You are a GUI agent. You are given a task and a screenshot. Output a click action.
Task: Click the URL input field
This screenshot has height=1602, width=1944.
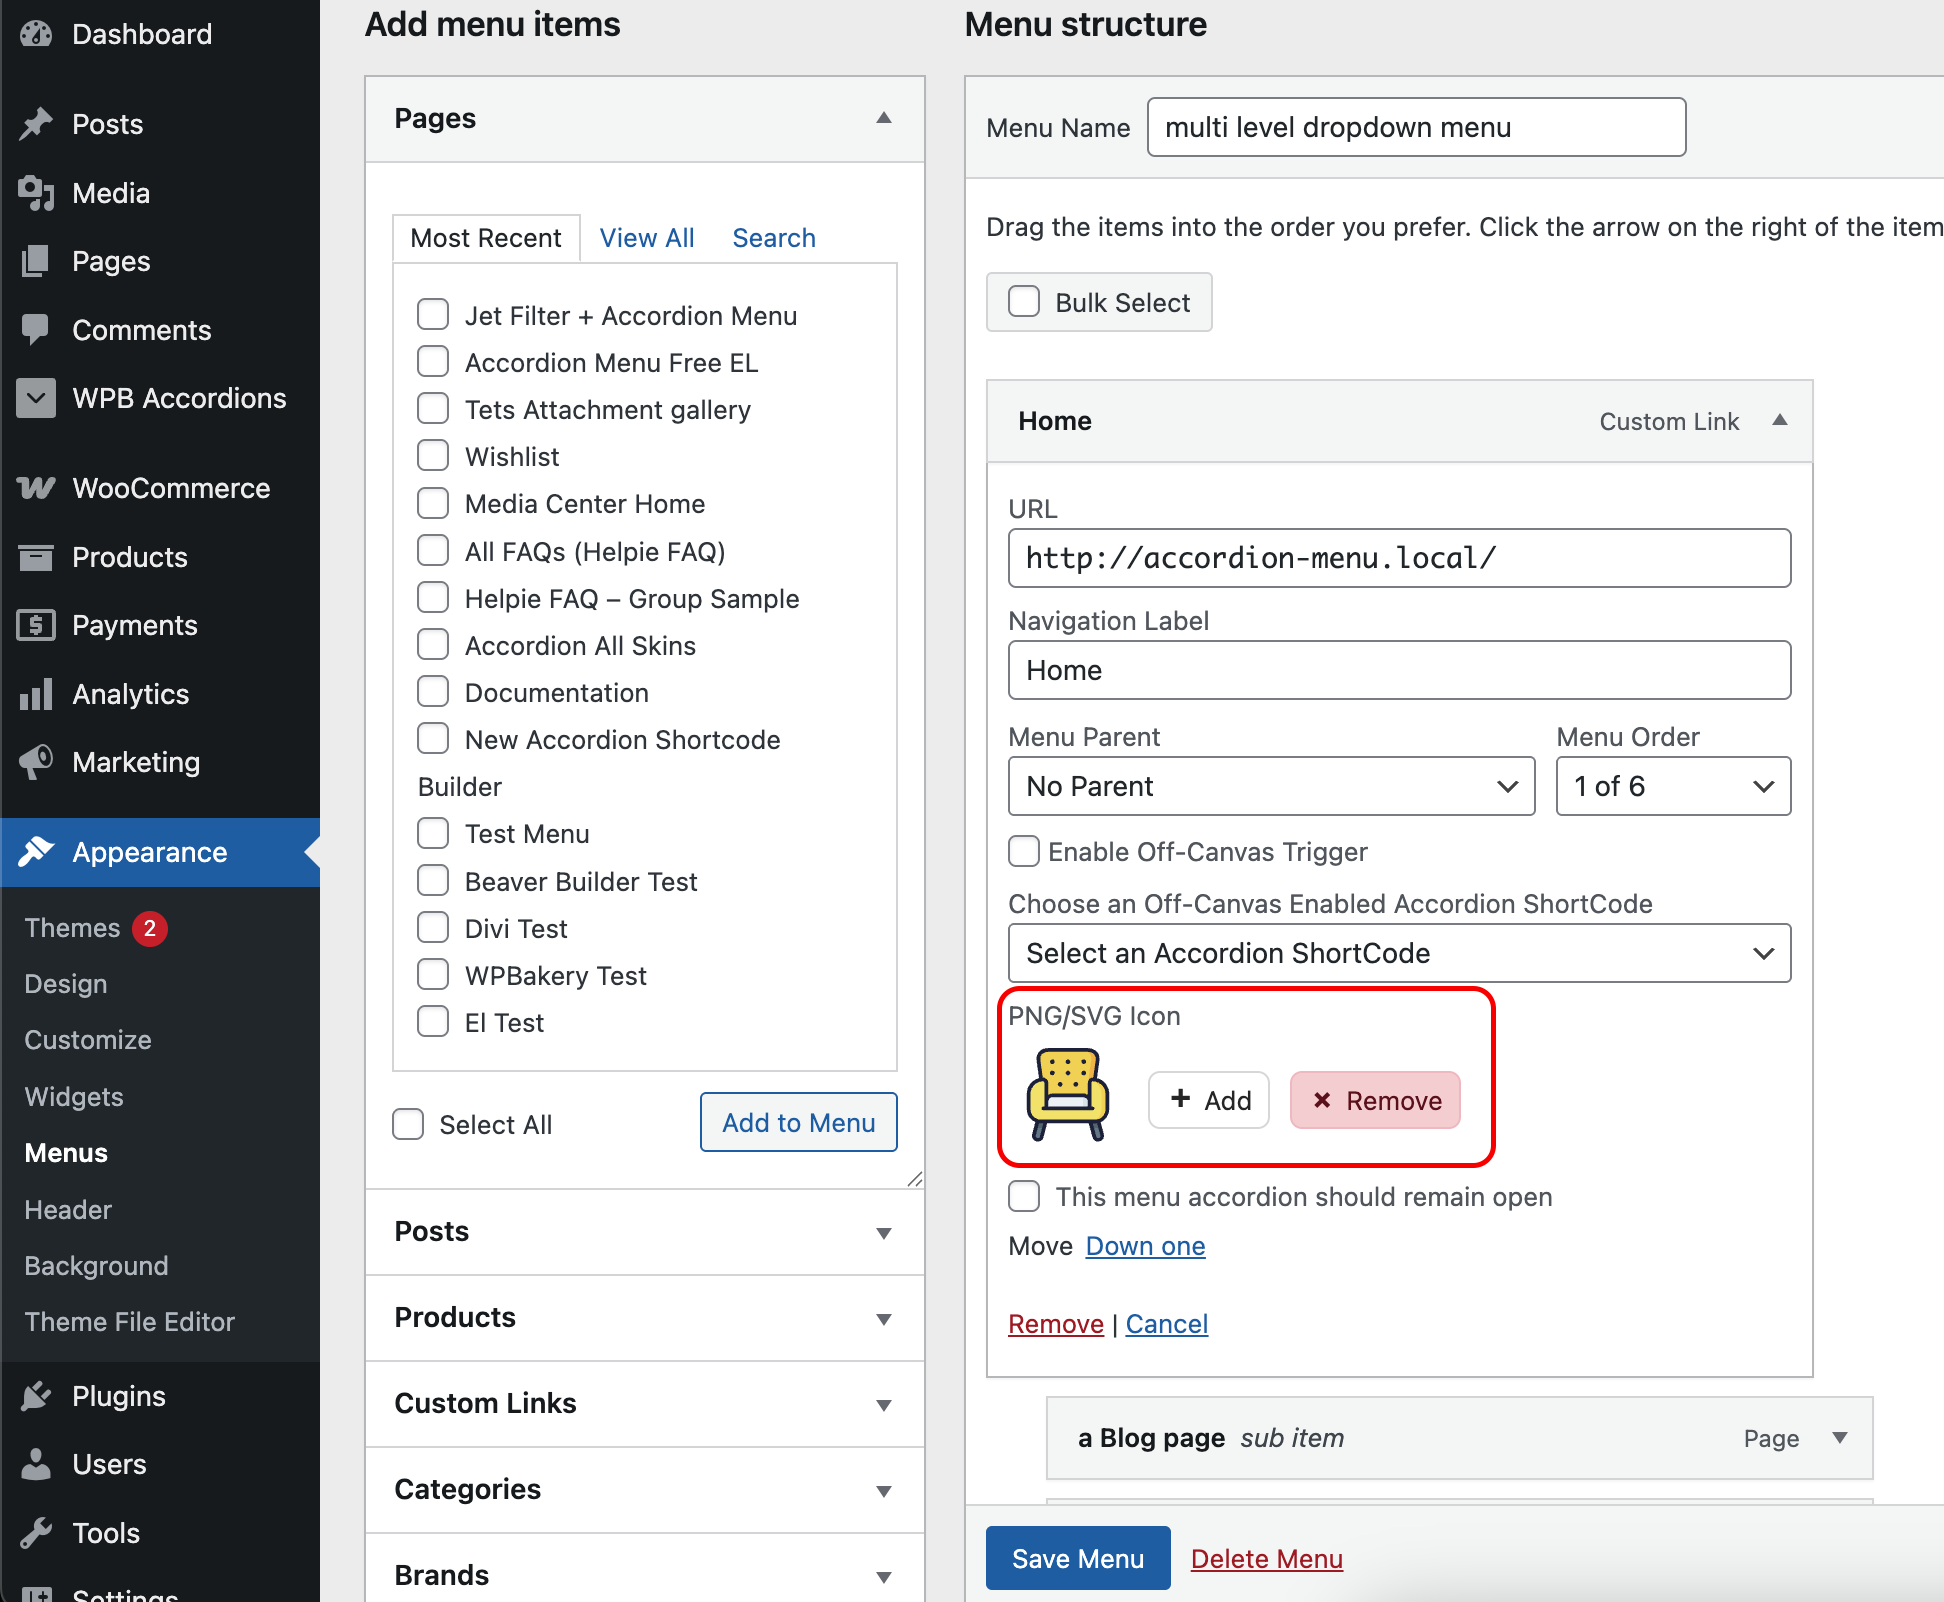1399,558
